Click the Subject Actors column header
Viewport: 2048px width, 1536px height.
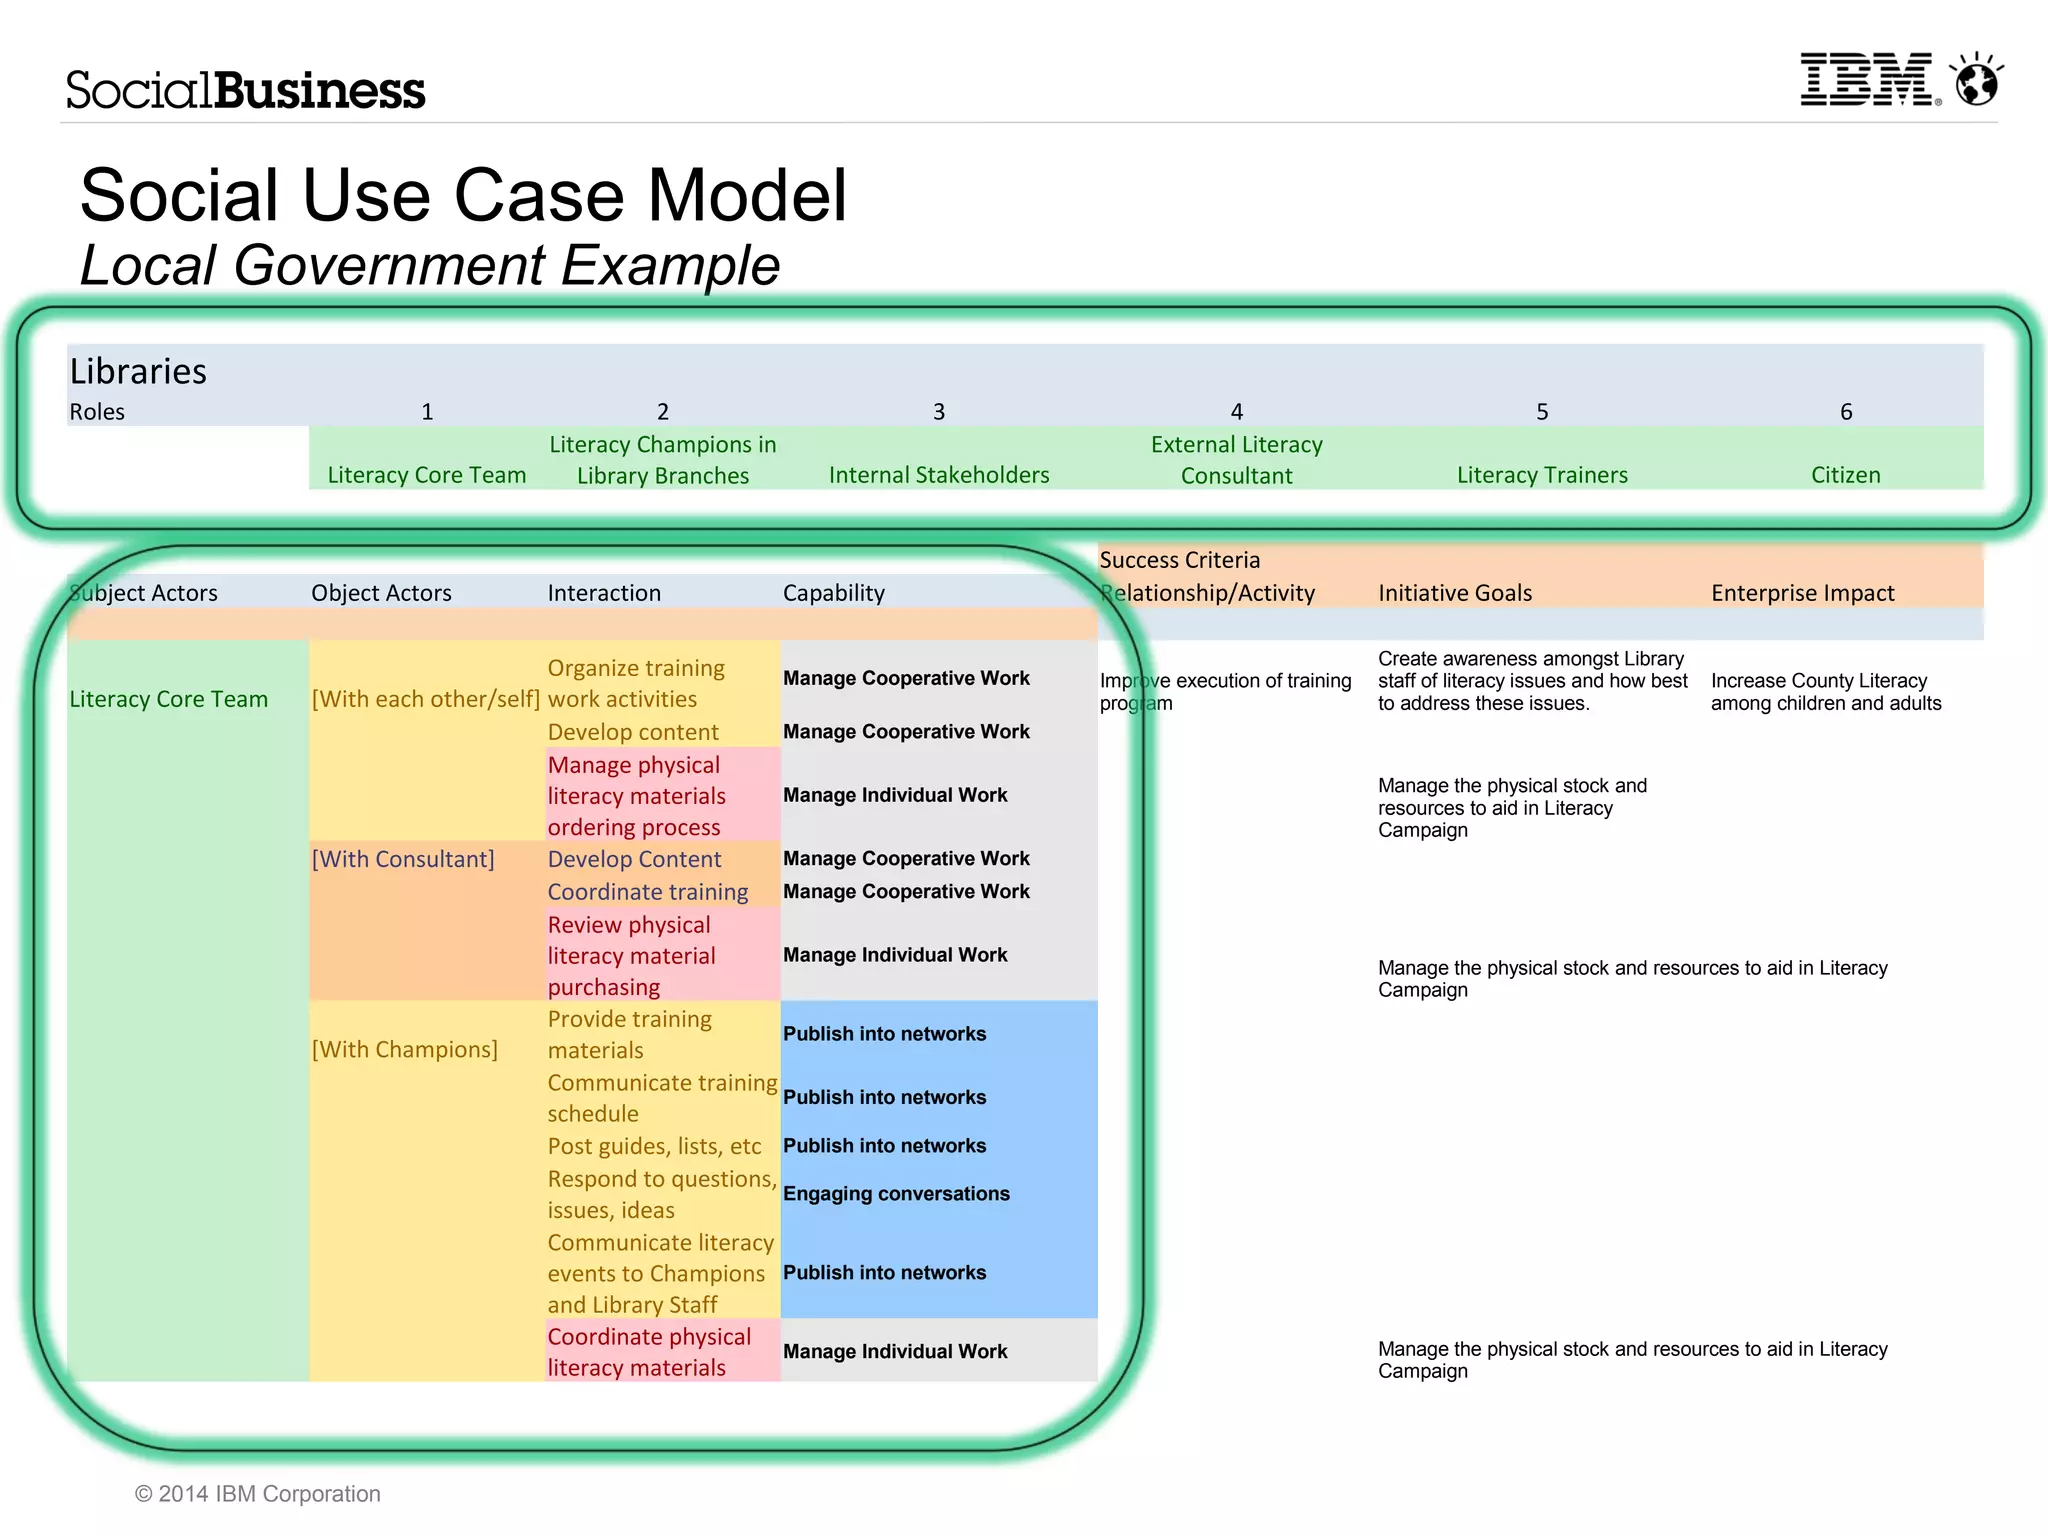point(143,593)
